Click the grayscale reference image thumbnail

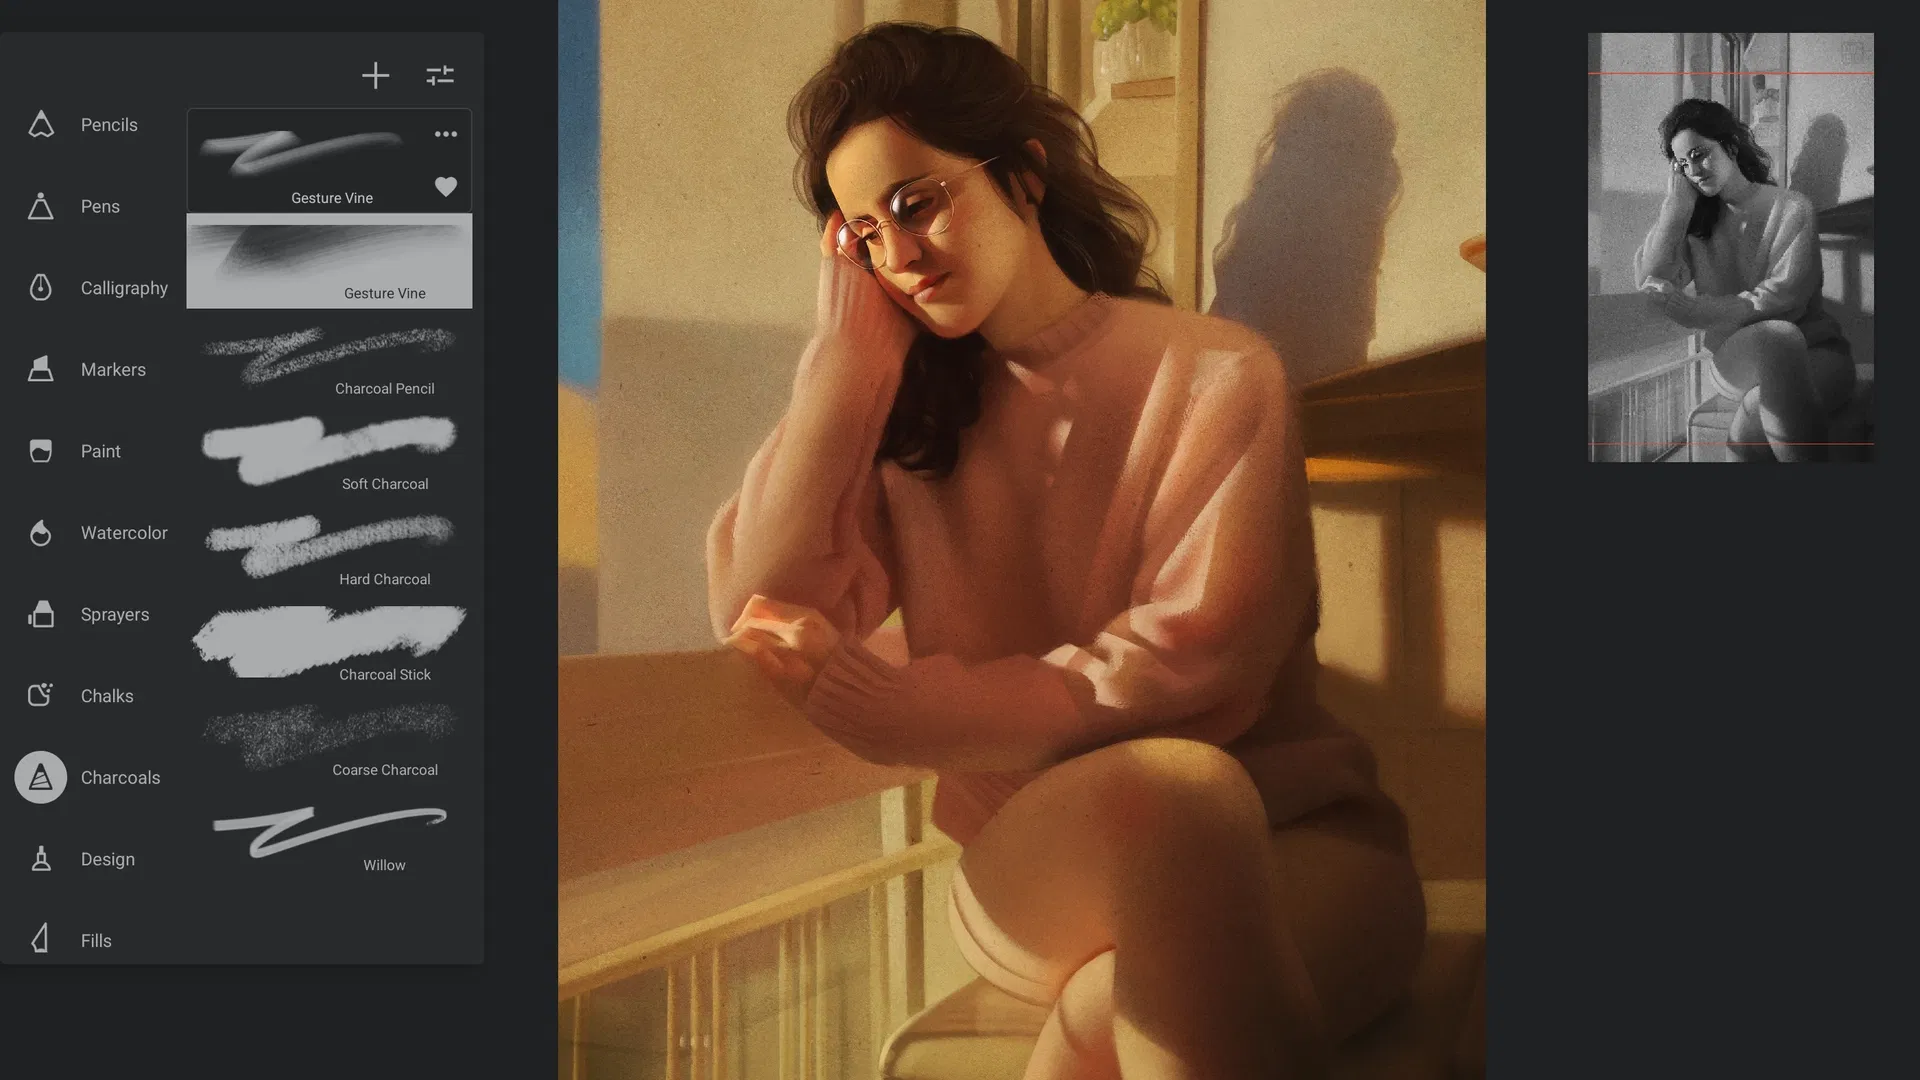(x=1731, y=247)
